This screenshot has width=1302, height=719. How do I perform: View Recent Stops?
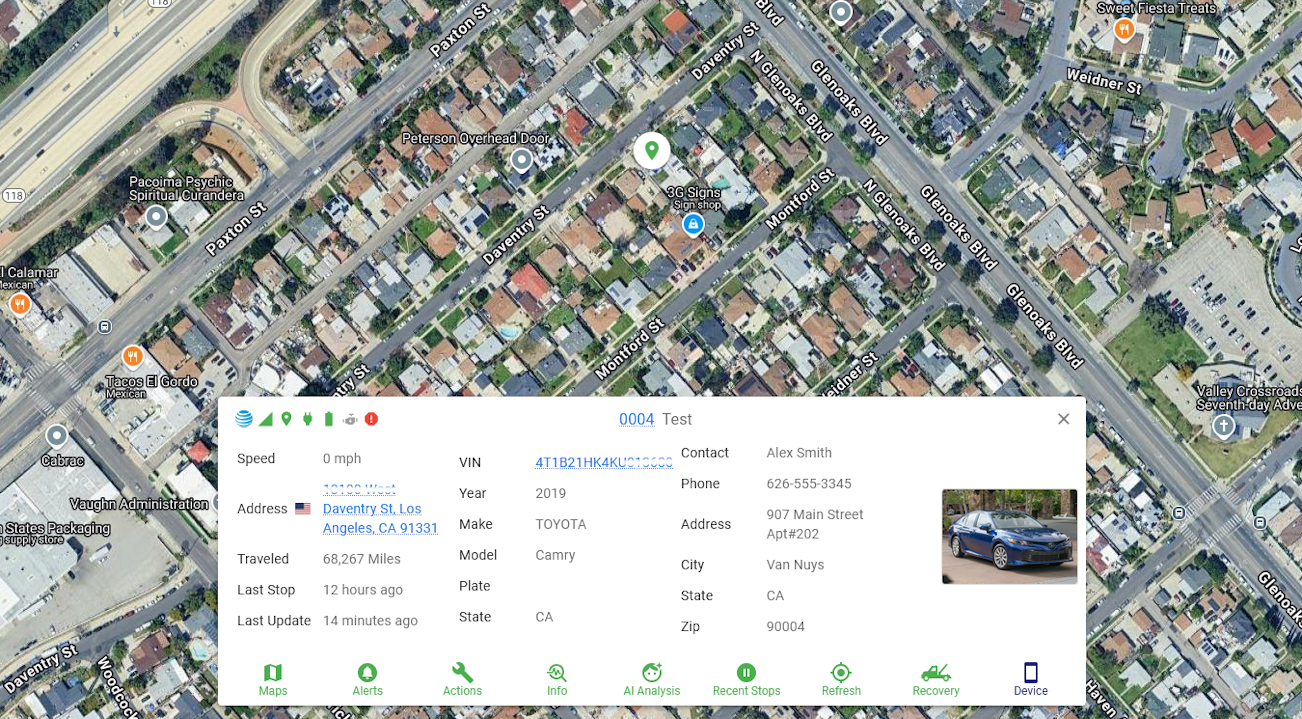[746, 678]
